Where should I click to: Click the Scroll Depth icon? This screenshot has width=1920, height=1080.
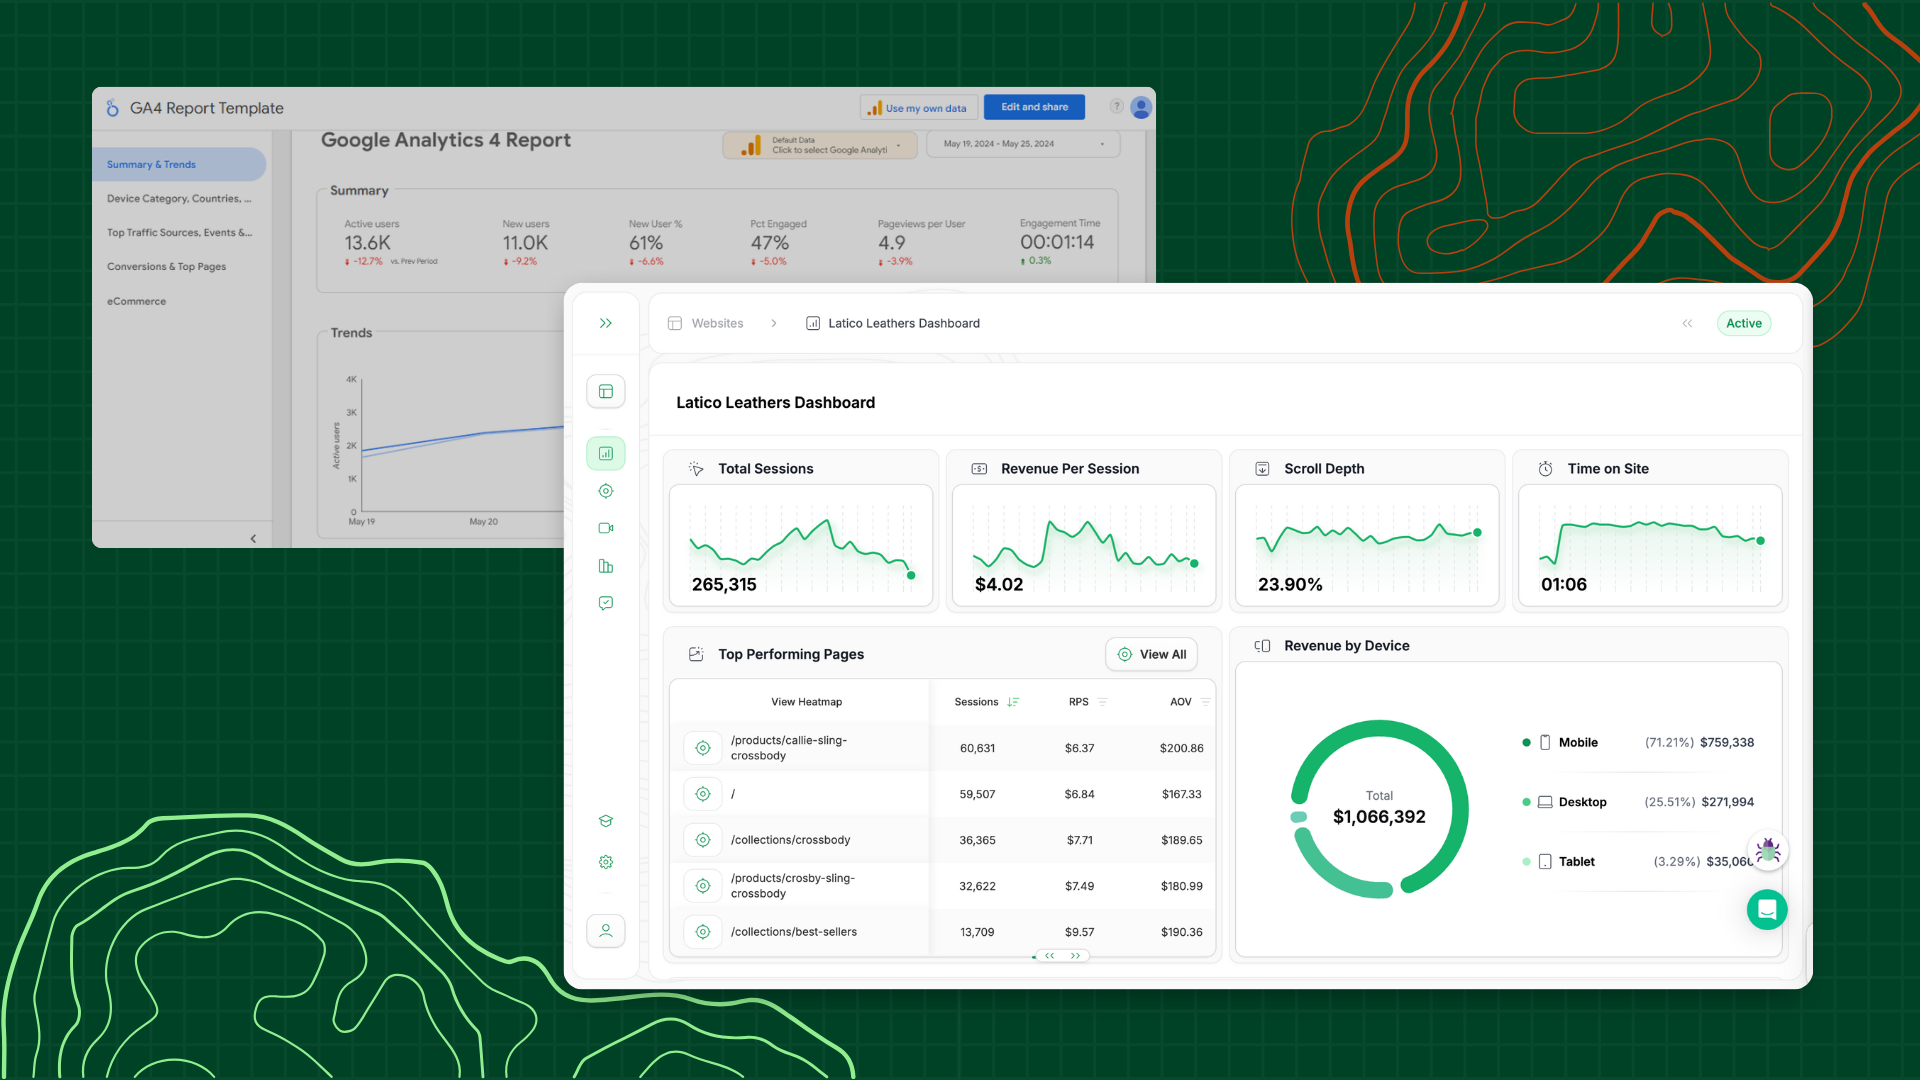(x=1262, y=469)
